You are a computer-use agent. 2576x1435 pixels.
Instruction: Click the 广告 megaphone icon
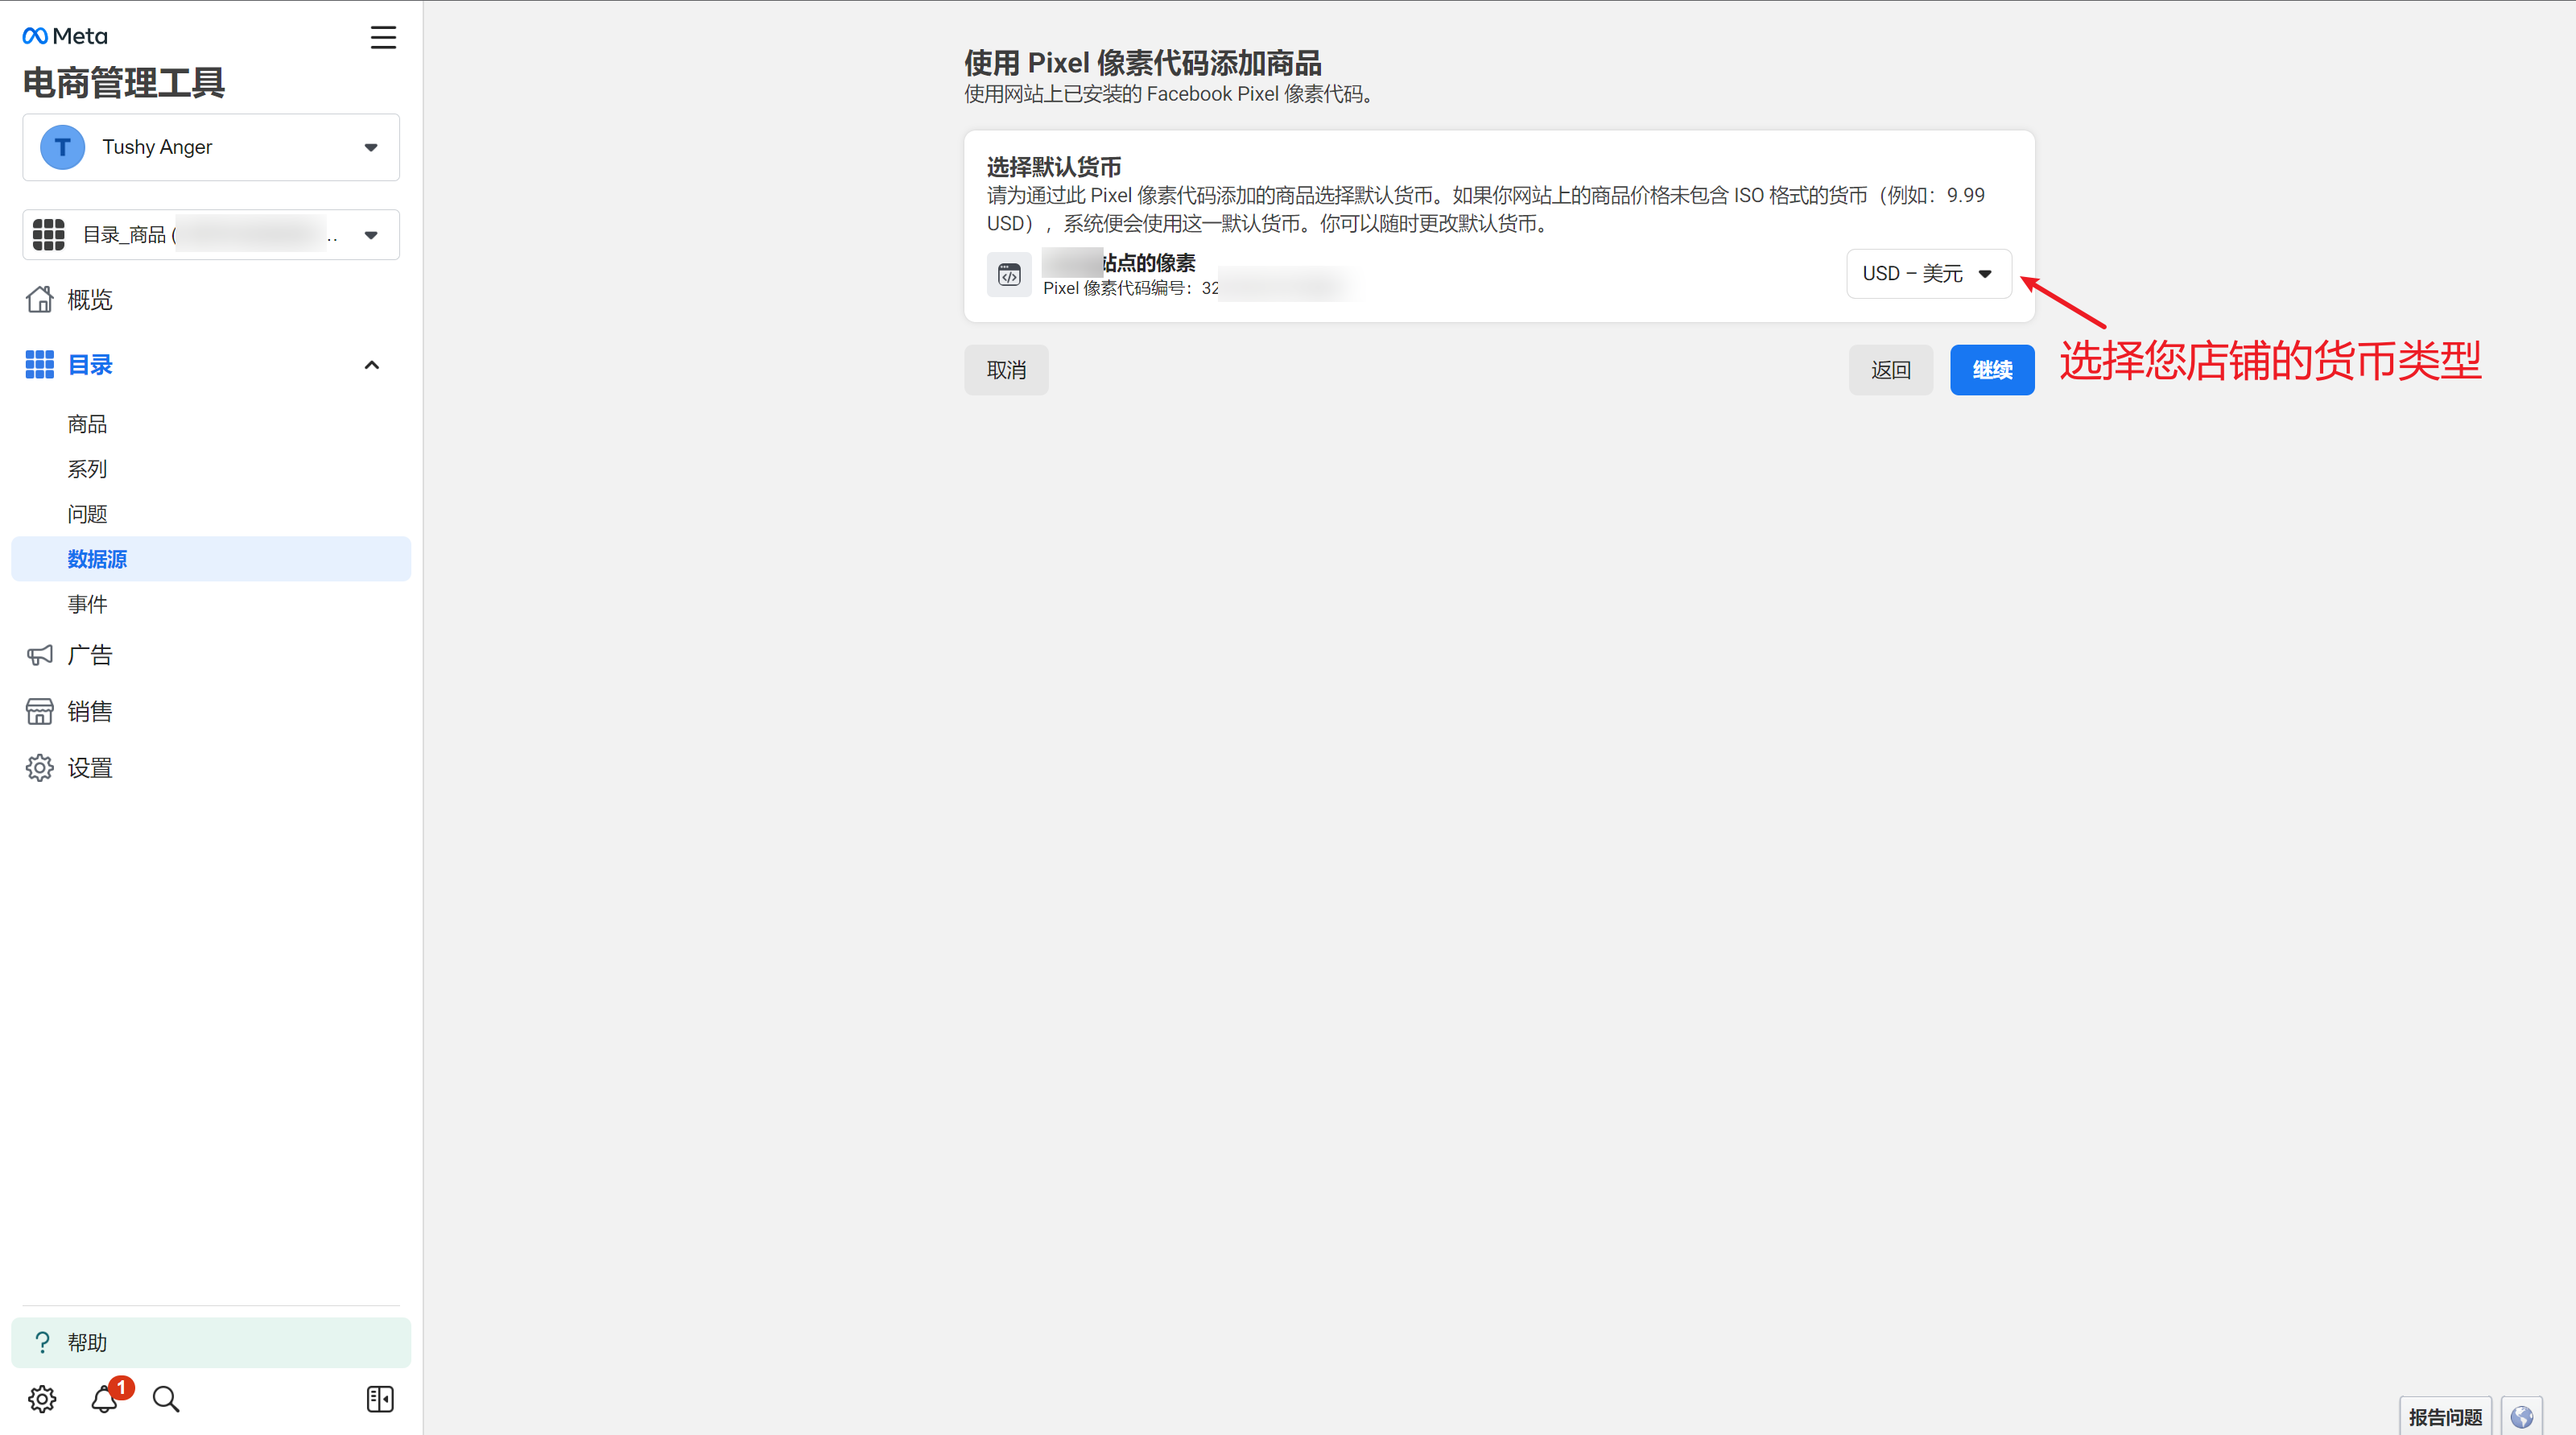[40, 655]
